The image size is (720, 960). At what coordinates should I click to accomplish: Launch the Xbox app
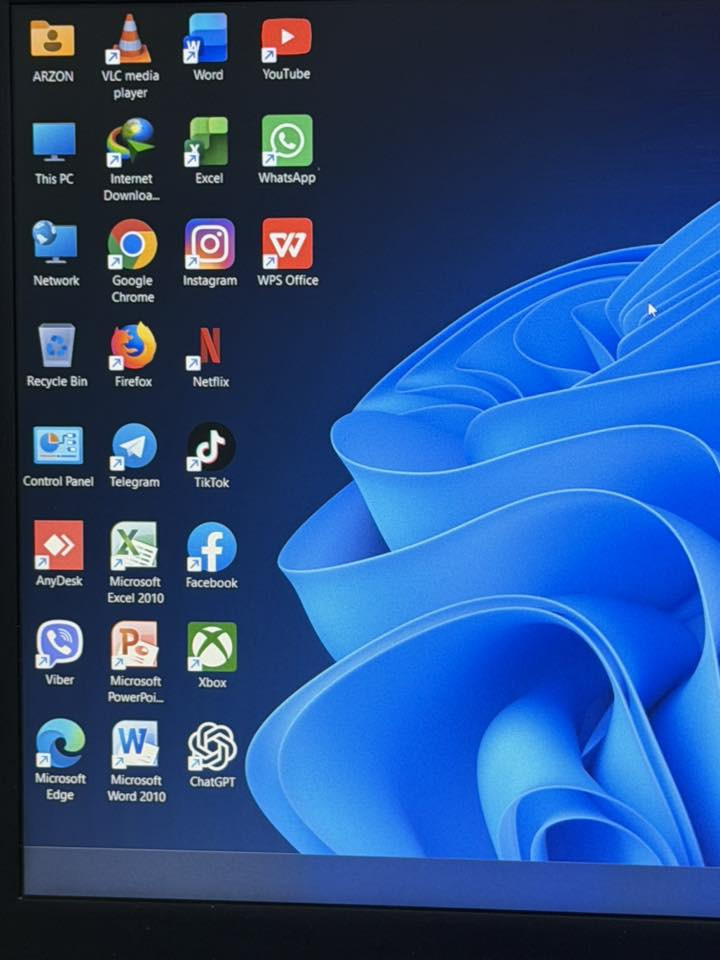pyautogui.click(x=212, y=647)
